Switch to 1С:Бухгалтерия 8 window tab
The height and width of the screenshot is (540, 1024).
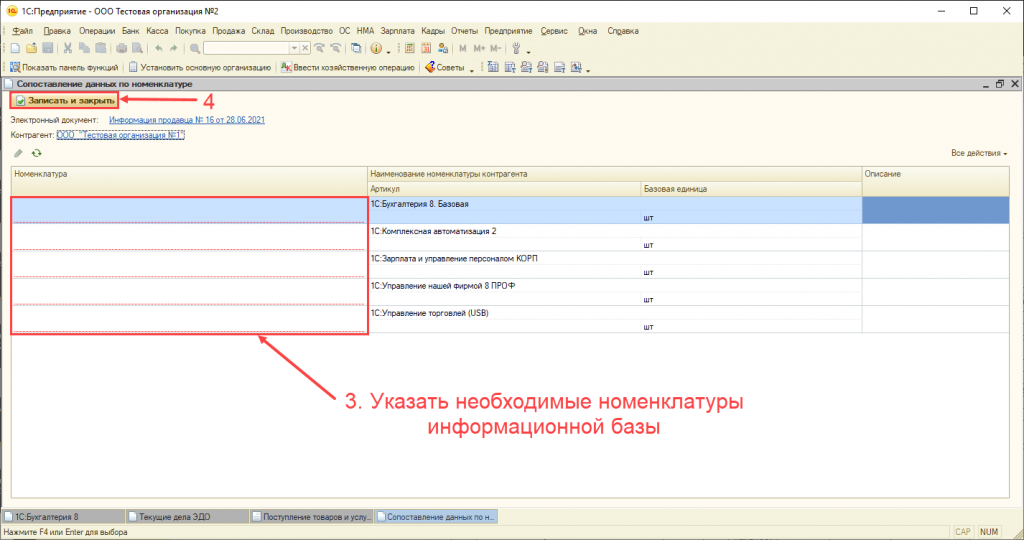(63, 516)
